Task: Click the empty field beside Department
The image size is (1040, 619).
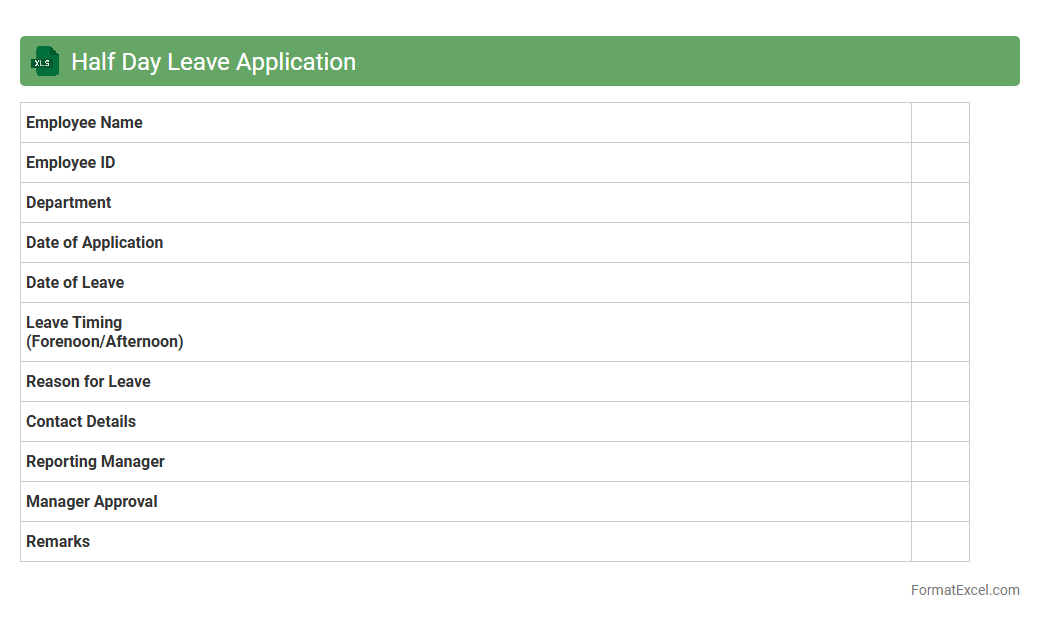Action: click(940, 203)
